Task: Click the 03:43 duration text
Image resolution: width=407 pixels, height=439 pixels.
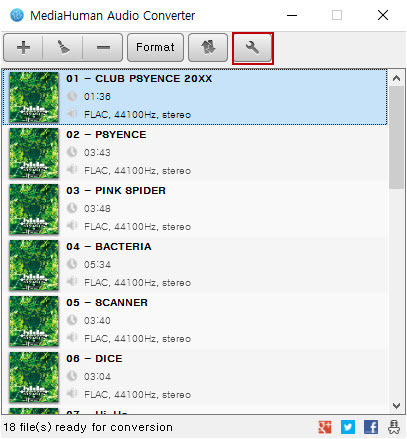Action: [x=97, y=153]
